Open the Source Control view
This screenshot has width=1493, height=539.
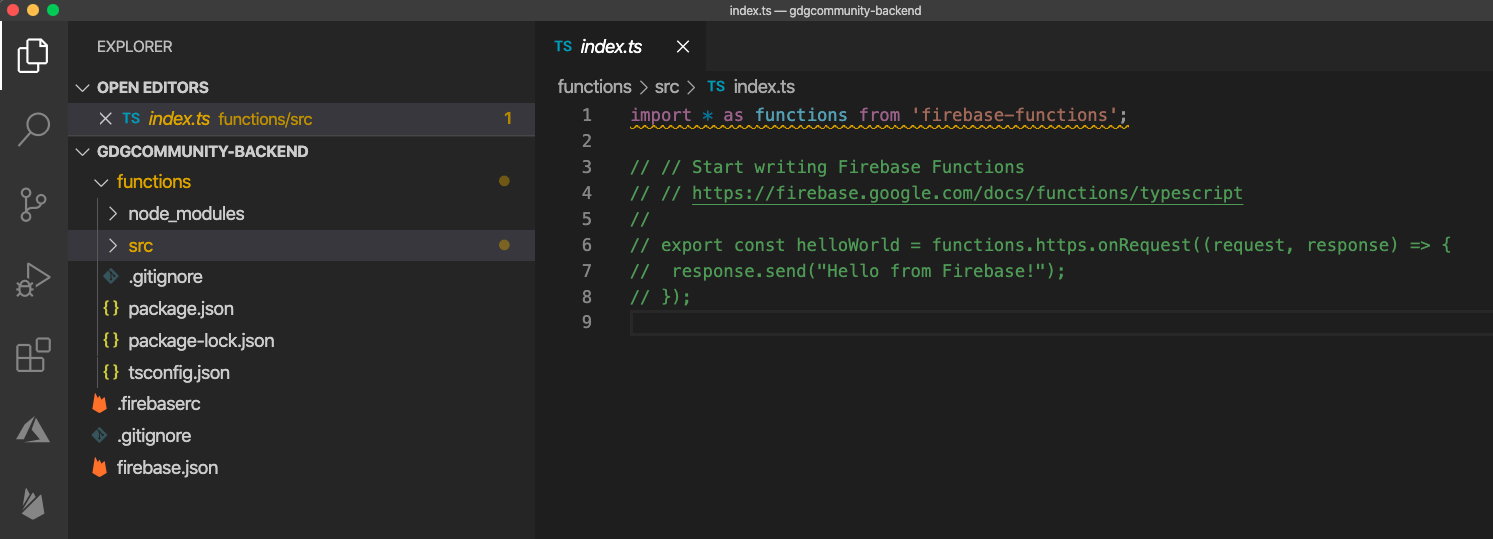pyautogui.click(x=33, y=204)
